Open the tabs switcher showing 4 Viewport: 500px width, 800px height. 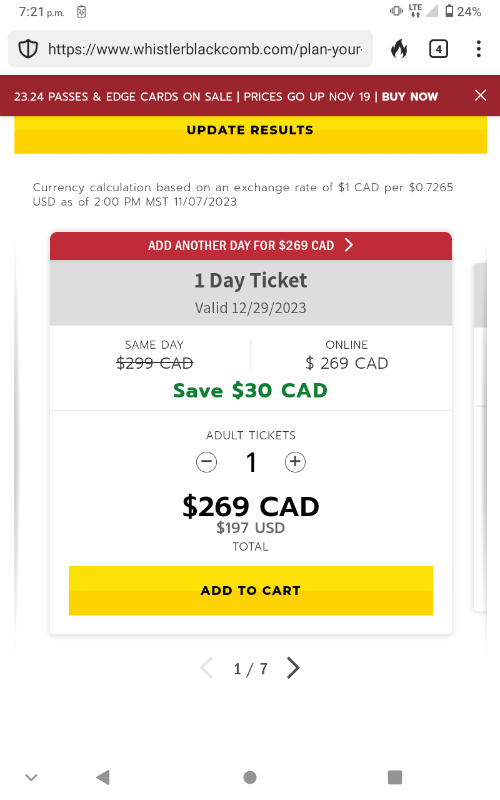[x=438, y=49]
